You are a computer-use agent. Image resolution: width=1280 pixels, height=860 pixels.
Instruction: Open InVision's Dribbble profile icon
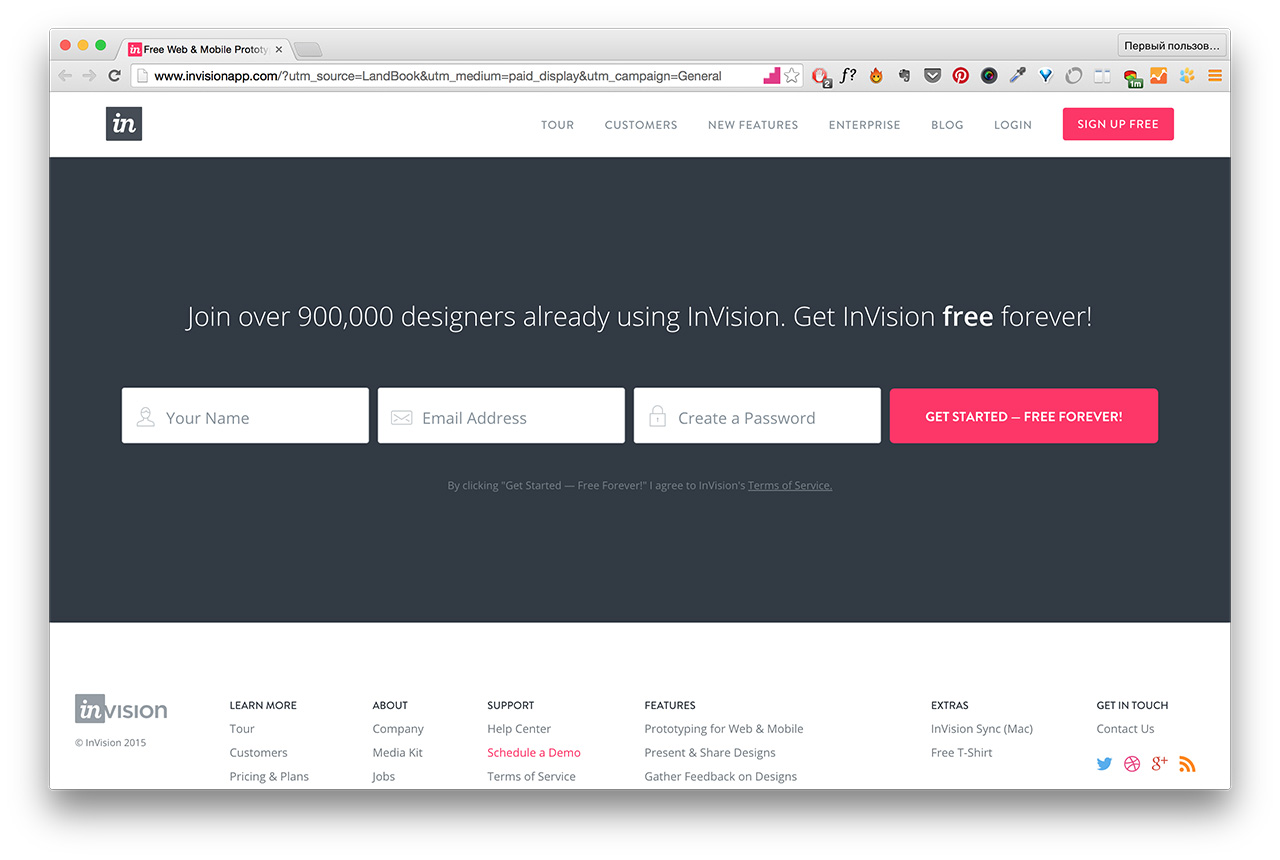[1132, 764]
